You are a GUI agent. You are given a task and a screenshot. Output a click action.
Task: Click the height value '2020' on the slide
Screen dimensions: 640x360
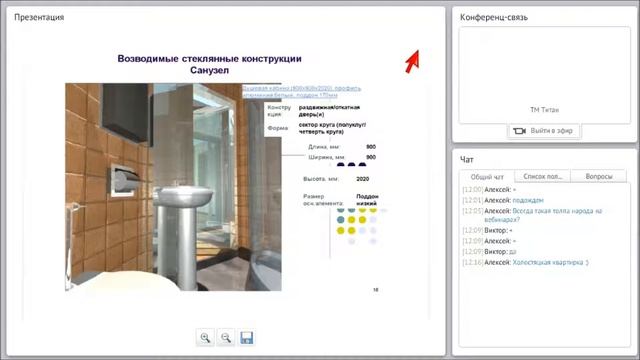pyautogui.click(x=362, y=179)
